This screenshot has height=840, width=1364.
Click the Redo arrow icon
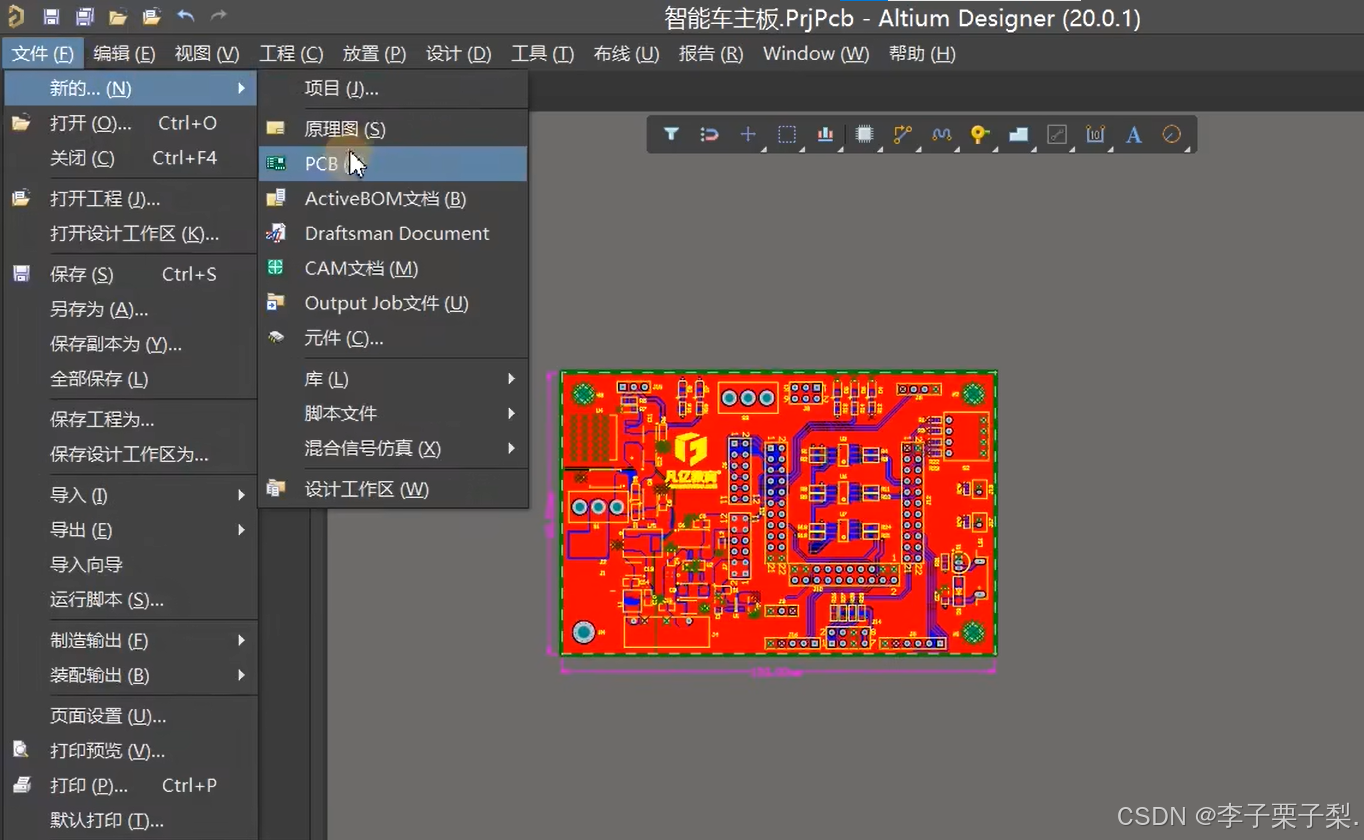[x=219, y=16]
